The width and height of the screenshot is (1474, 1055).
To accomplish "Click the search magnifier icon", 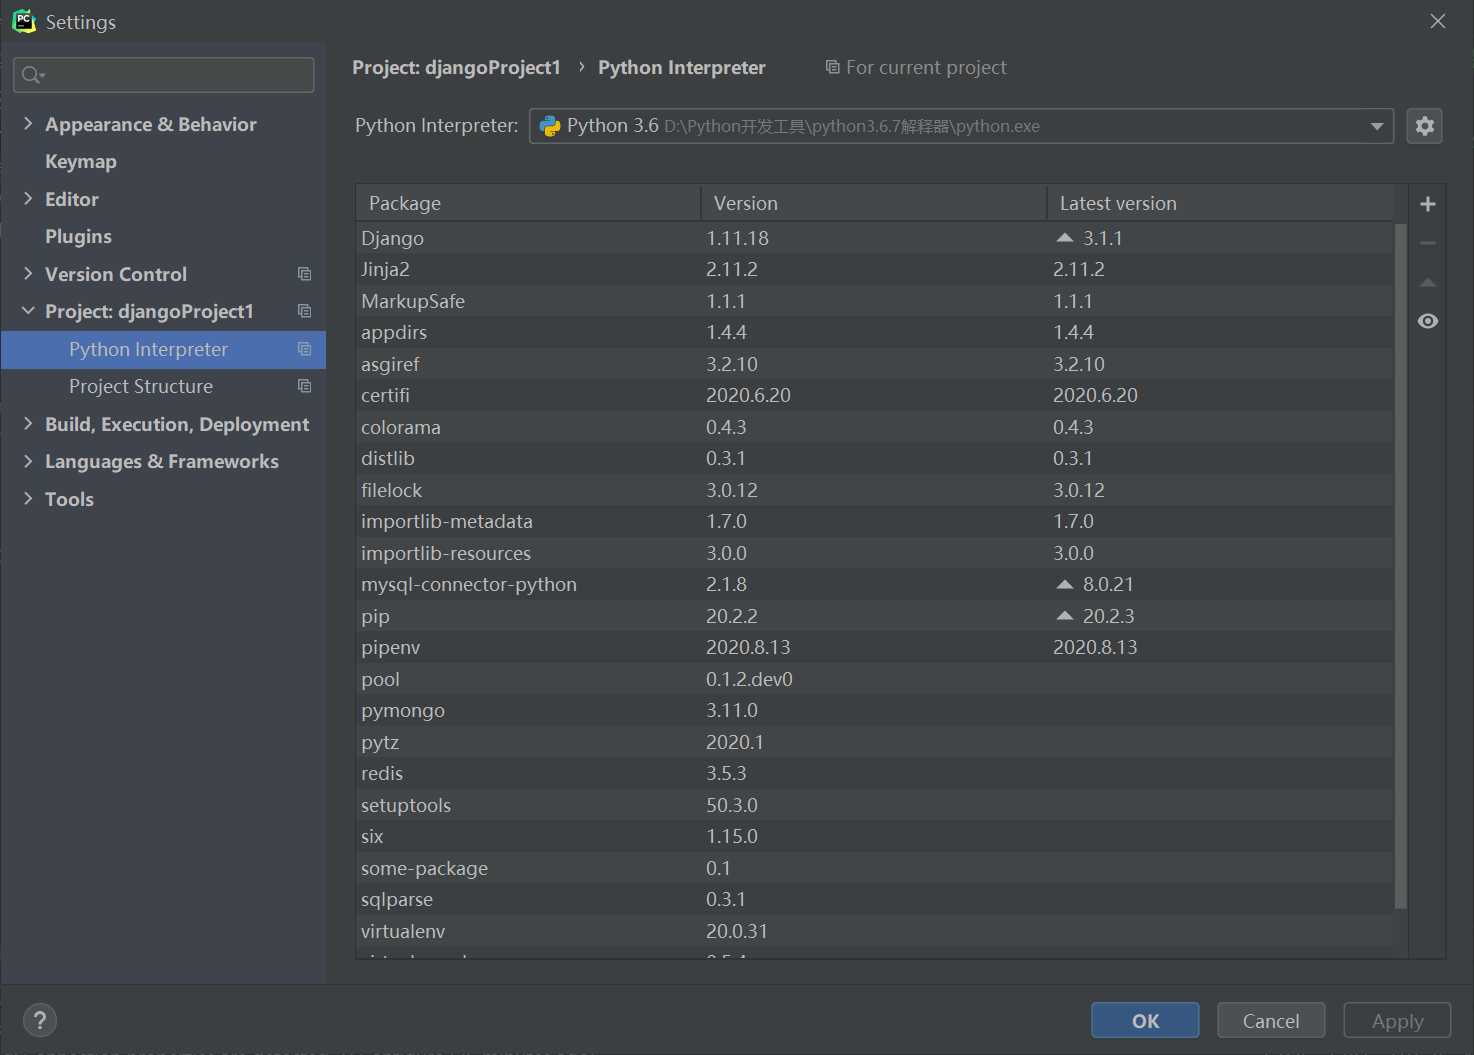I will 32,75.
